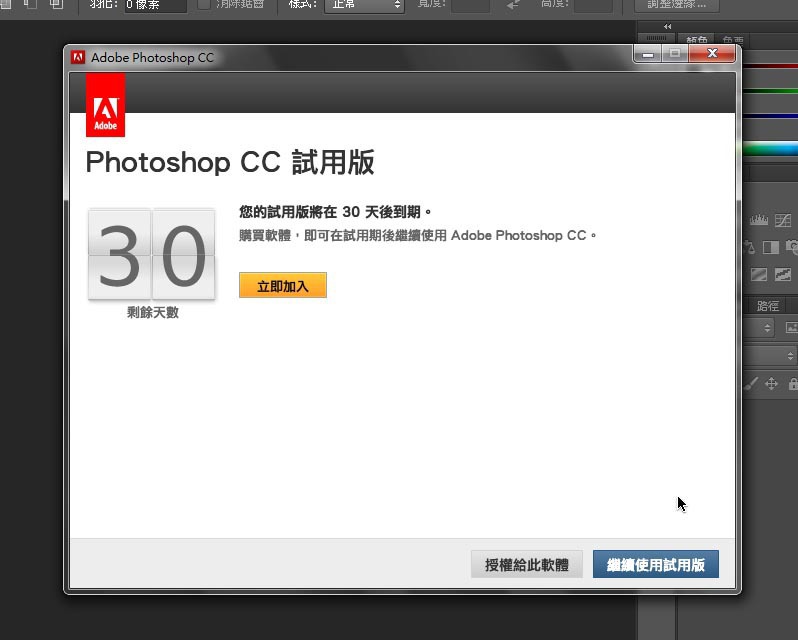Screen dimensions: 798x640
Task: Pick a color from spectrum ramp
Action: [771, 149]
